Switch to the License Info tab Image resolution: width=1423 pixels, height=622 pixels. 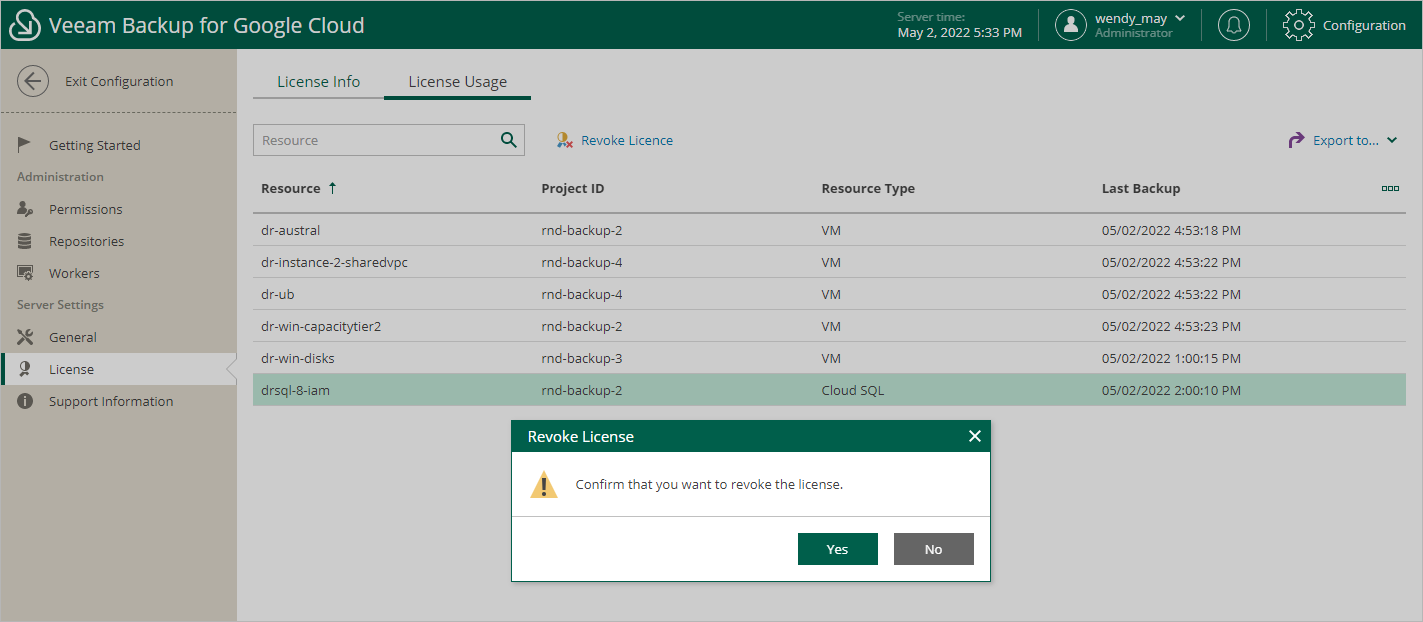318,82
